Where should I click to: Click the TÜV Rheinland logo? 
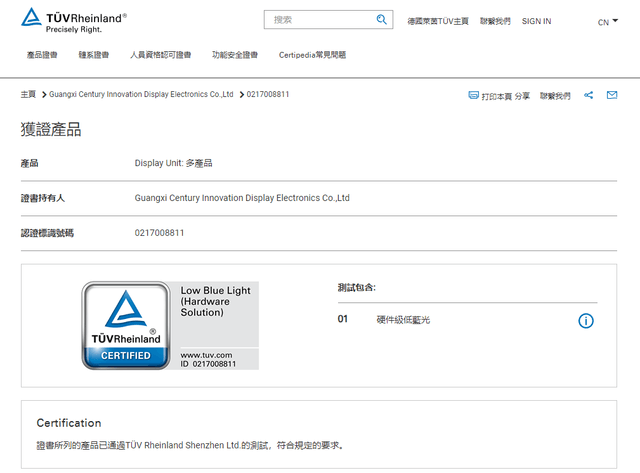tap(73, 20)
